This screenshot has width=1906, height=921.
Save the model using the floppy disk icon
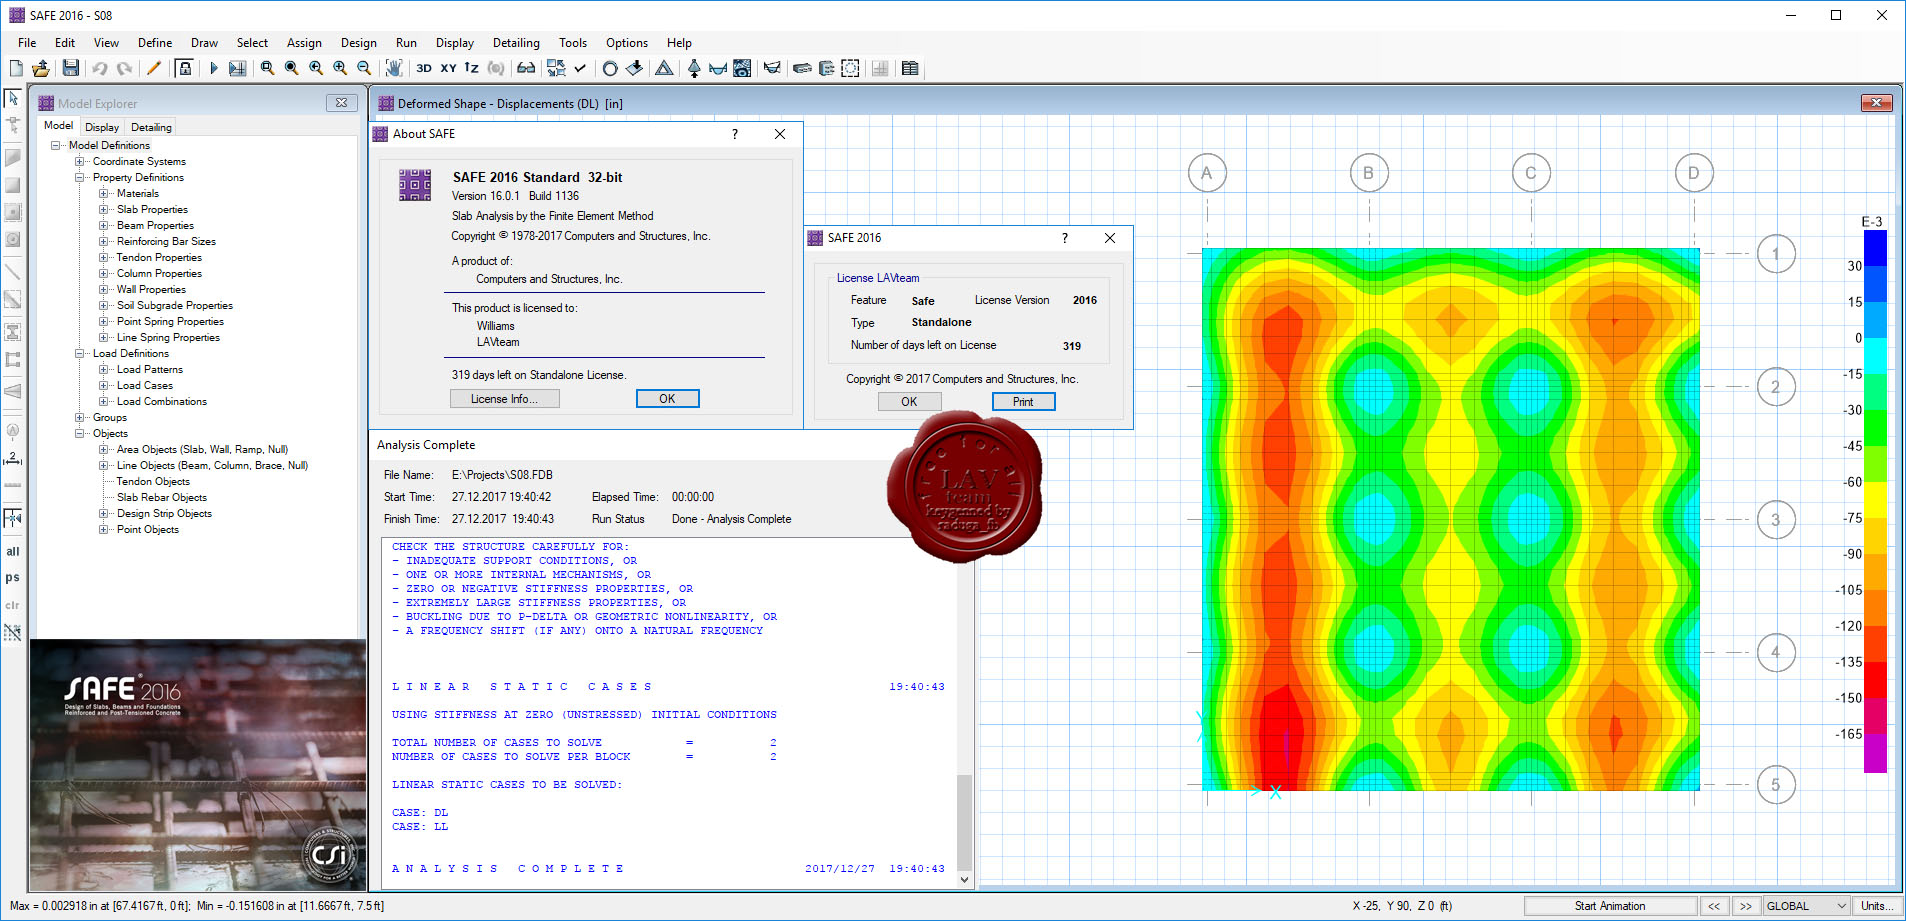click(x=70, y=68)
